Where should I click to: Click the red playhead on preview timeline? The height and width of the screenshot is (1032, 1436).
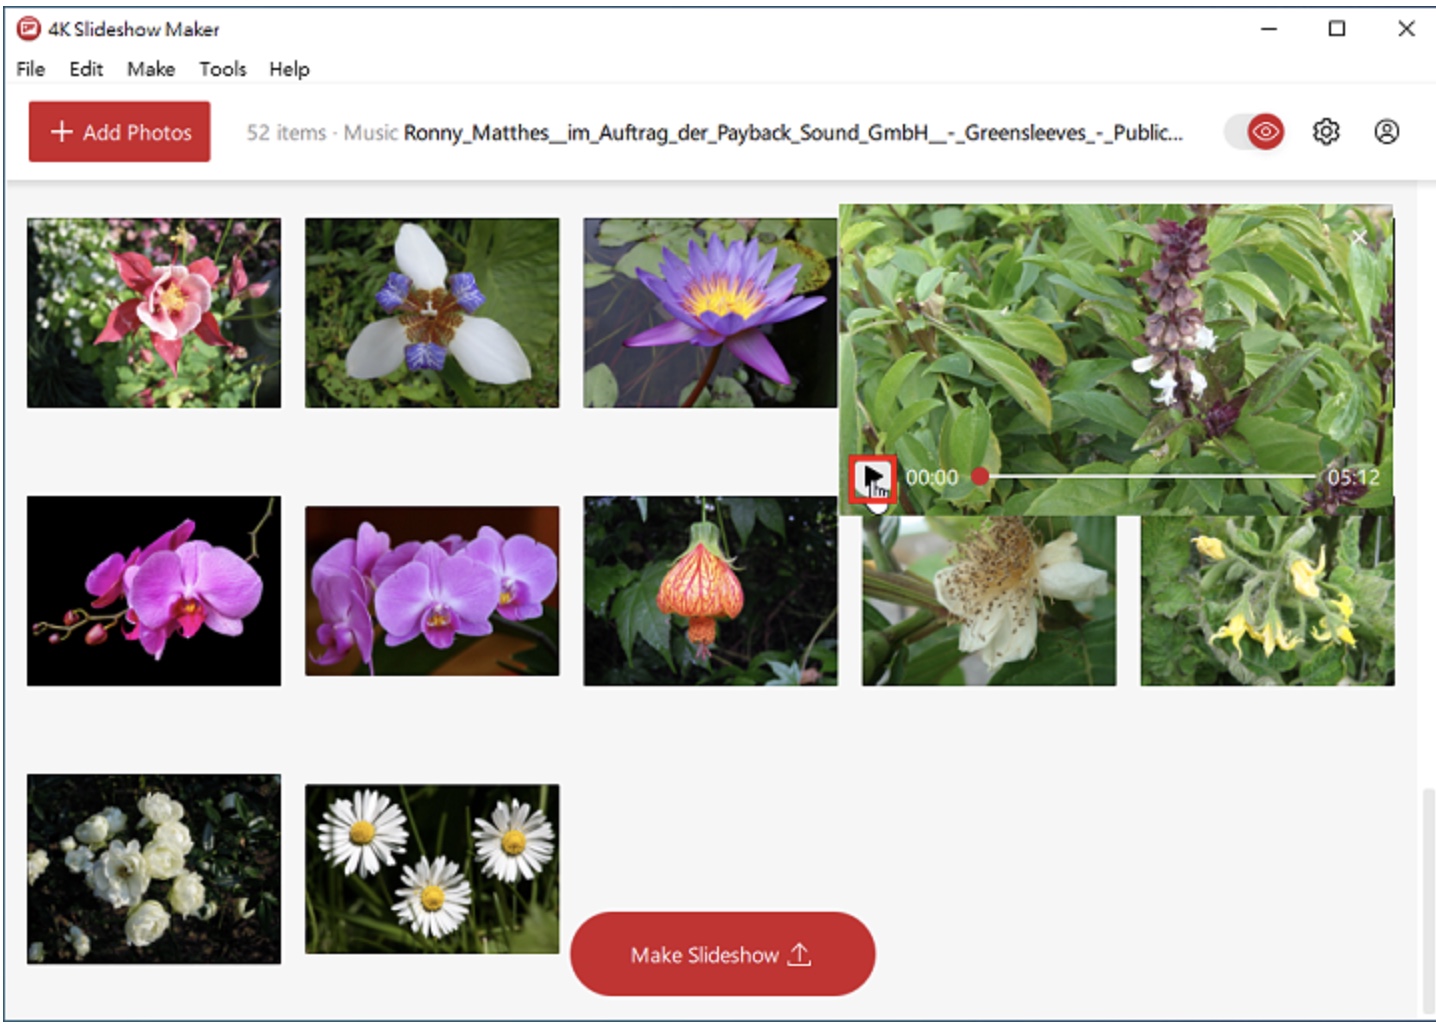coord(980,477)
